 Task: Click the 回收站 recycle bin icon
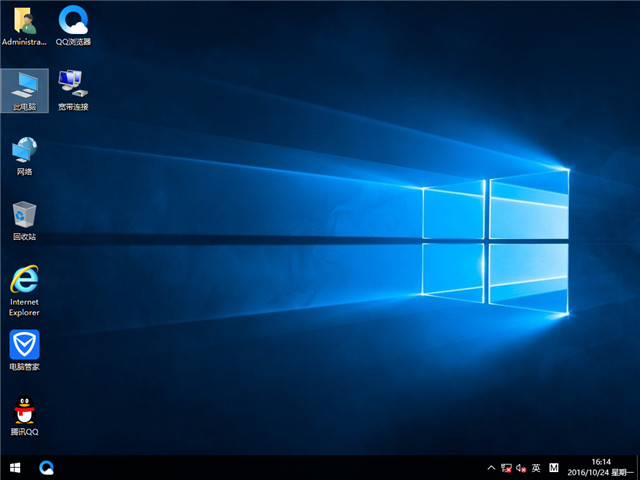tap(25, 220)
